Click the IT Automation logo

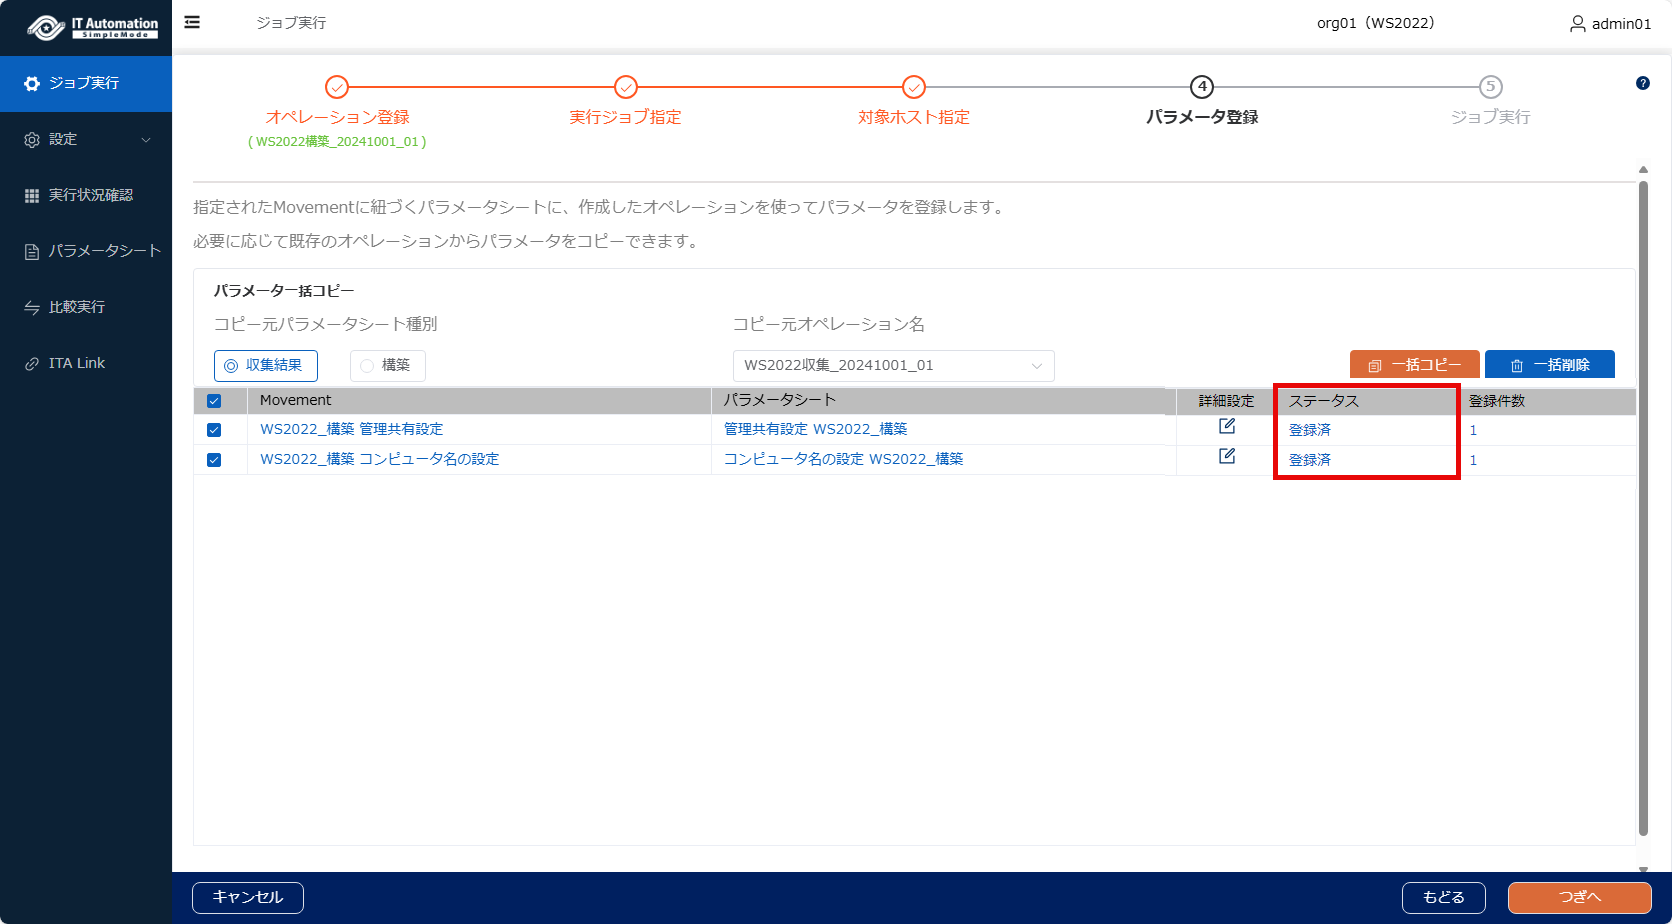point(93,27)
